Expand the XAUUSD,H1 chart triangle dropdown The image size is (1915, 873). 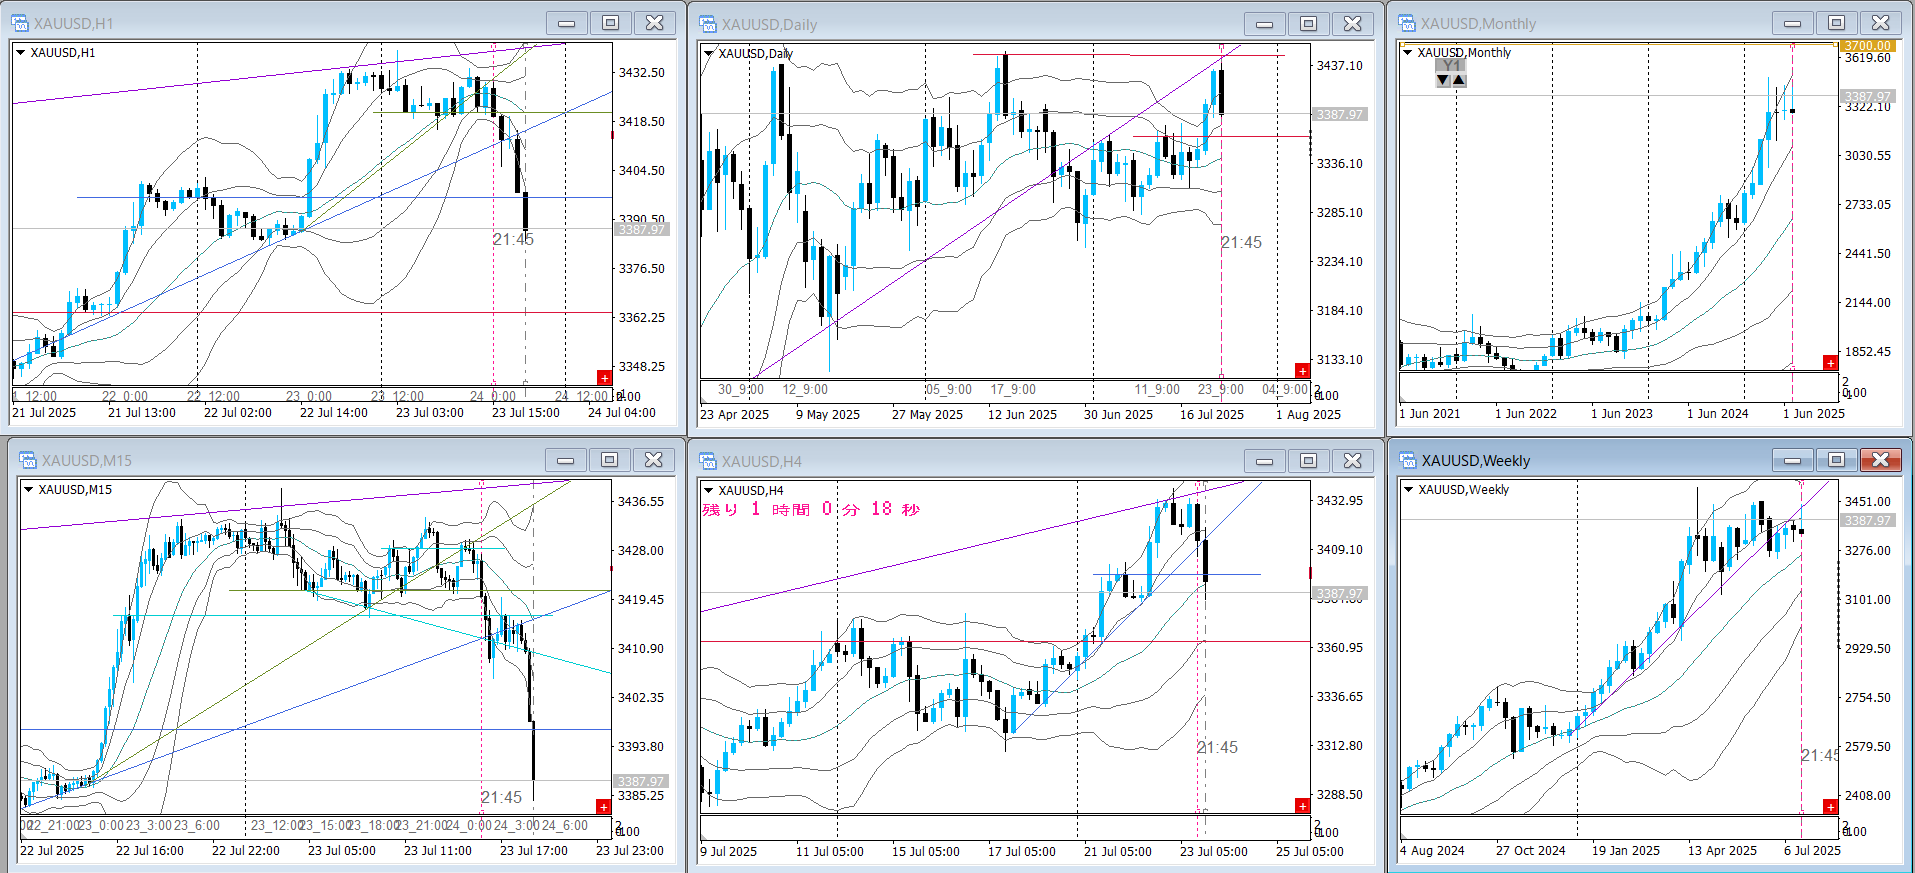[20, 53]
